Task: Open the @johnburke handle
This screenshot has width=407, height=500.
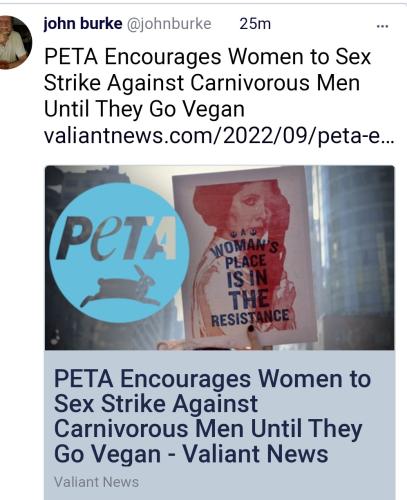Action: point(168,24)
